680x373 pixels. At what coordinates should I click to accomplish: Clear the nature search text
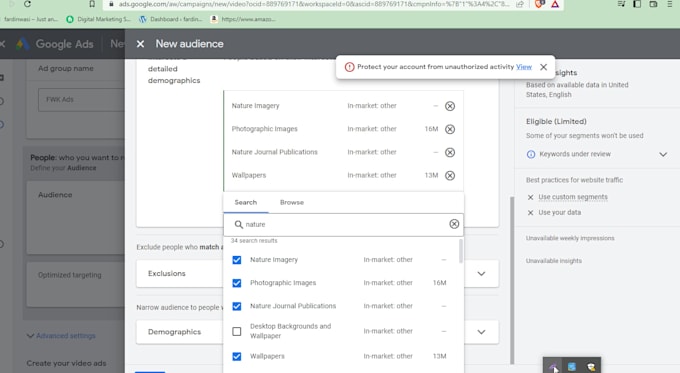point(454,224)
